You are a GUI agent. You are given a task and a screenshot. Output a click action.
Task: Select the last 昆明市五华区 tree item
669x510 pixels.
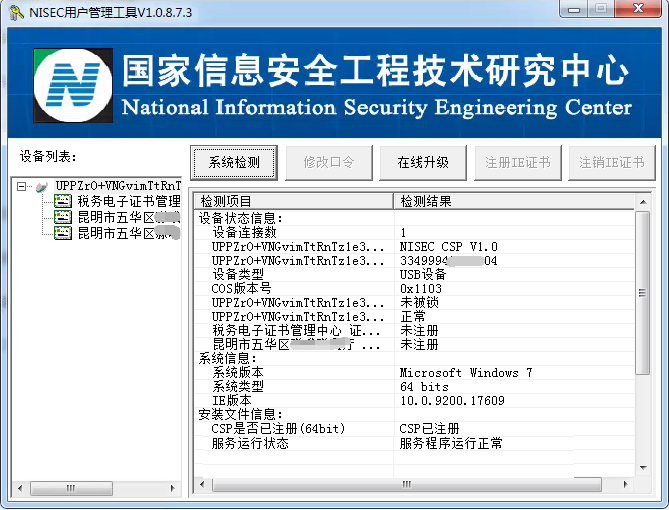(129, 233)
